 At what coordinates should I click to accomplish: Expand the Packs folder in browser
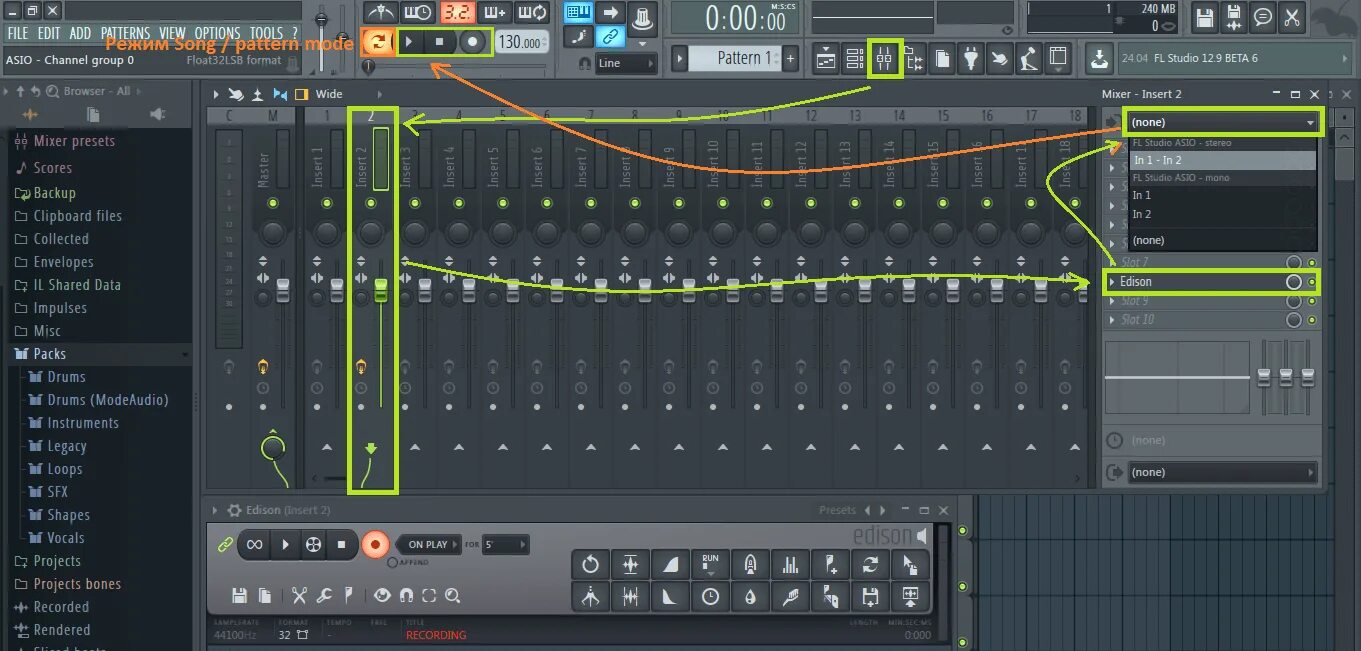(x=49, y=354)
